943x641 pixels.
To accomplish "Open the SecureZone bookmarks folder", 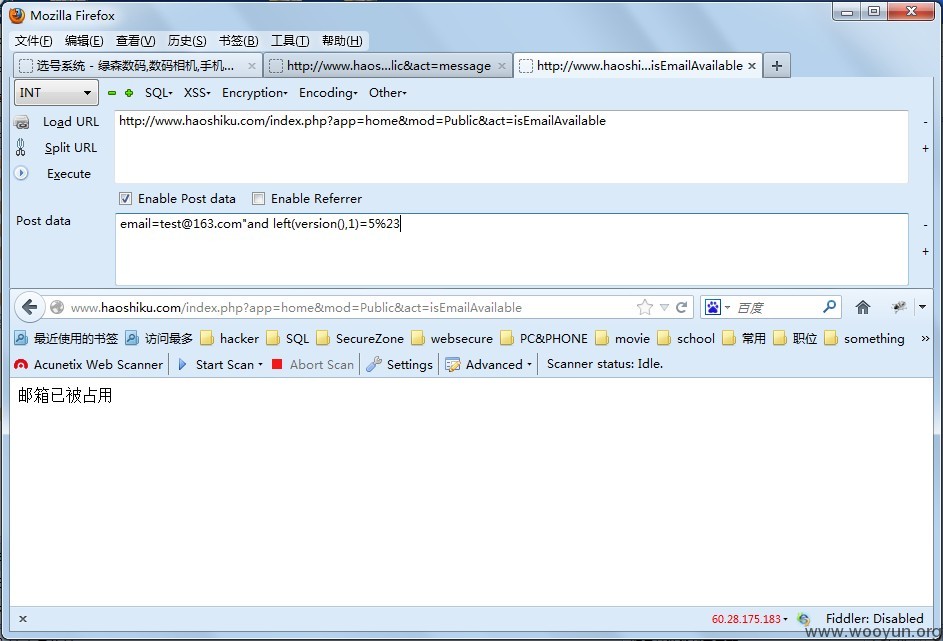I will 360,339.
